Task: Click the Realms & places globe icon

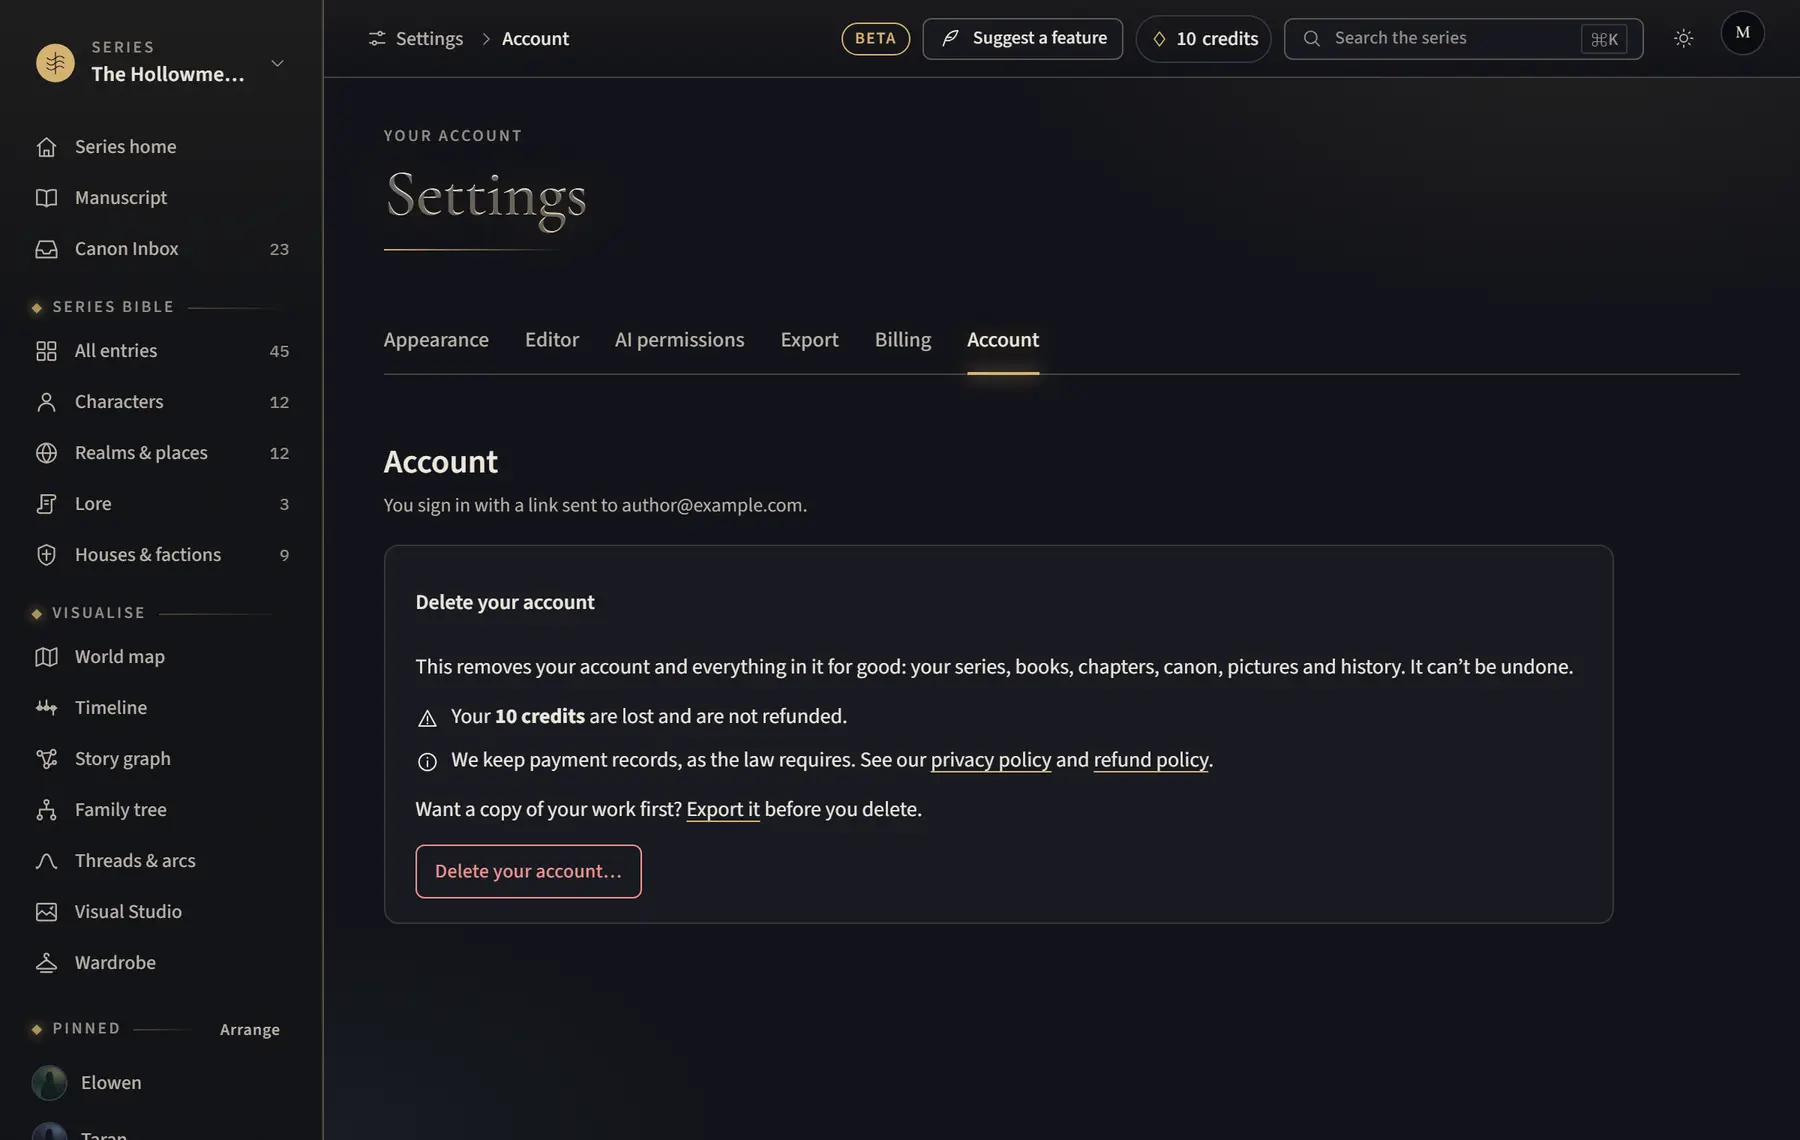Action: pyautogui.click(x=46, y=453)
